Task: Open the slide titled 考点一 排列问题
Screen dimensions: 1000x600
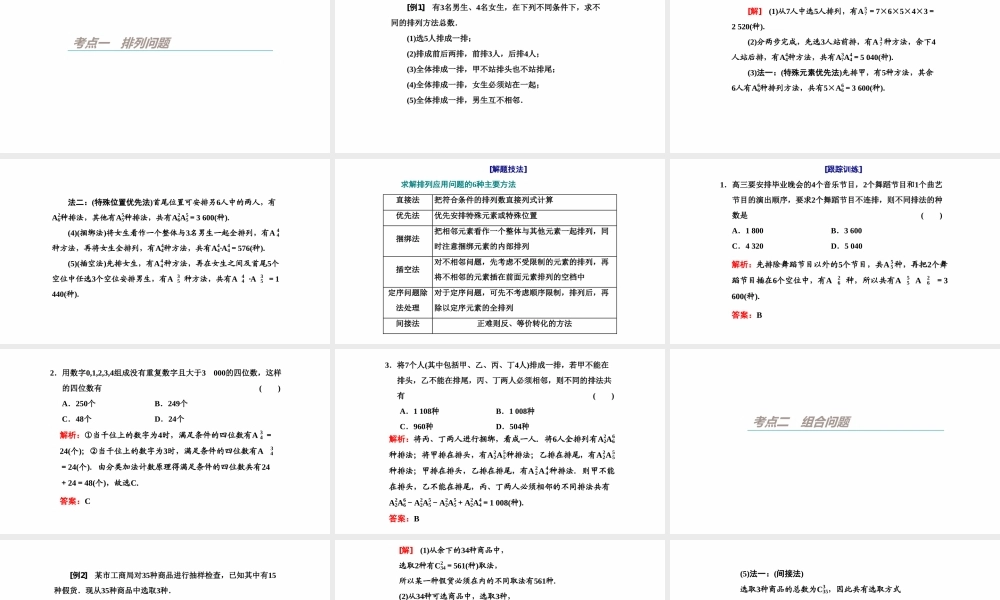Action: 165,77
